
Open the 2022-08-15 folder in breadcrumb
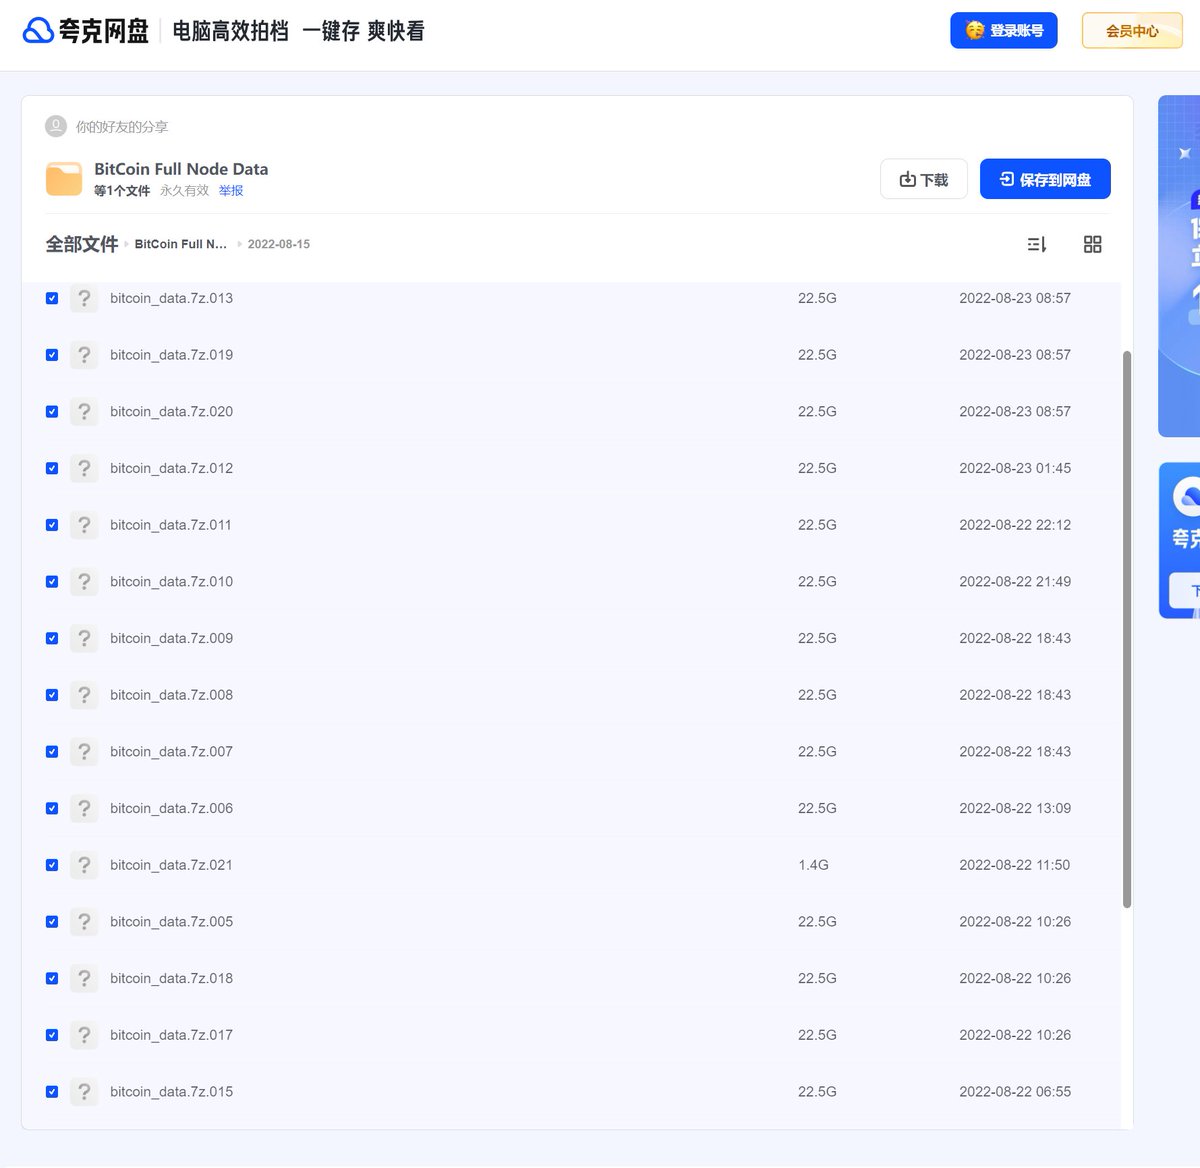click(x=279, y=244)
